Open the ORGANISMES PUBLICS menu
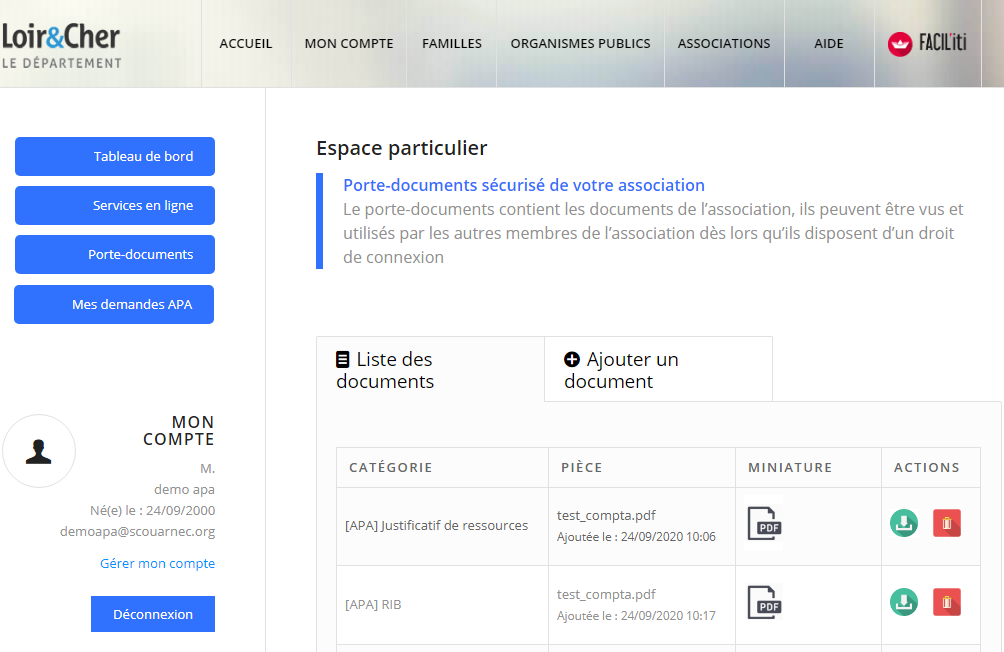The width and height of the screenshot is (1004, 652). coord(580,44)
